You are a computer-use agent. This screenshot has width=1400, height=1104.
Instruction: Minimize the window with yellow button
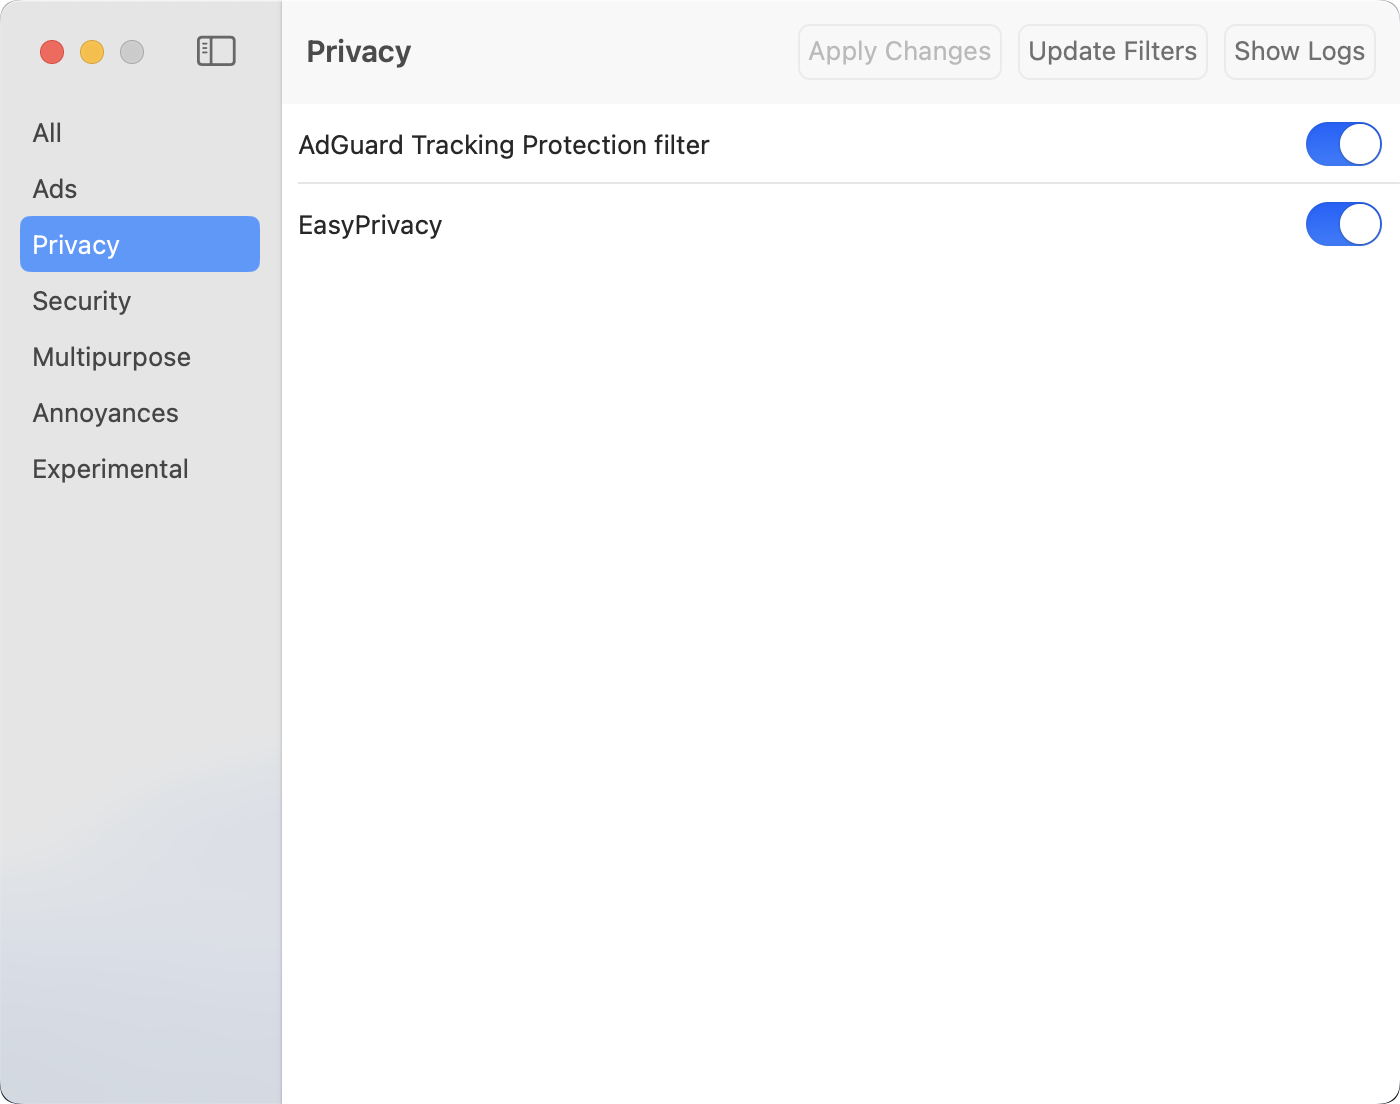(92, 52)
